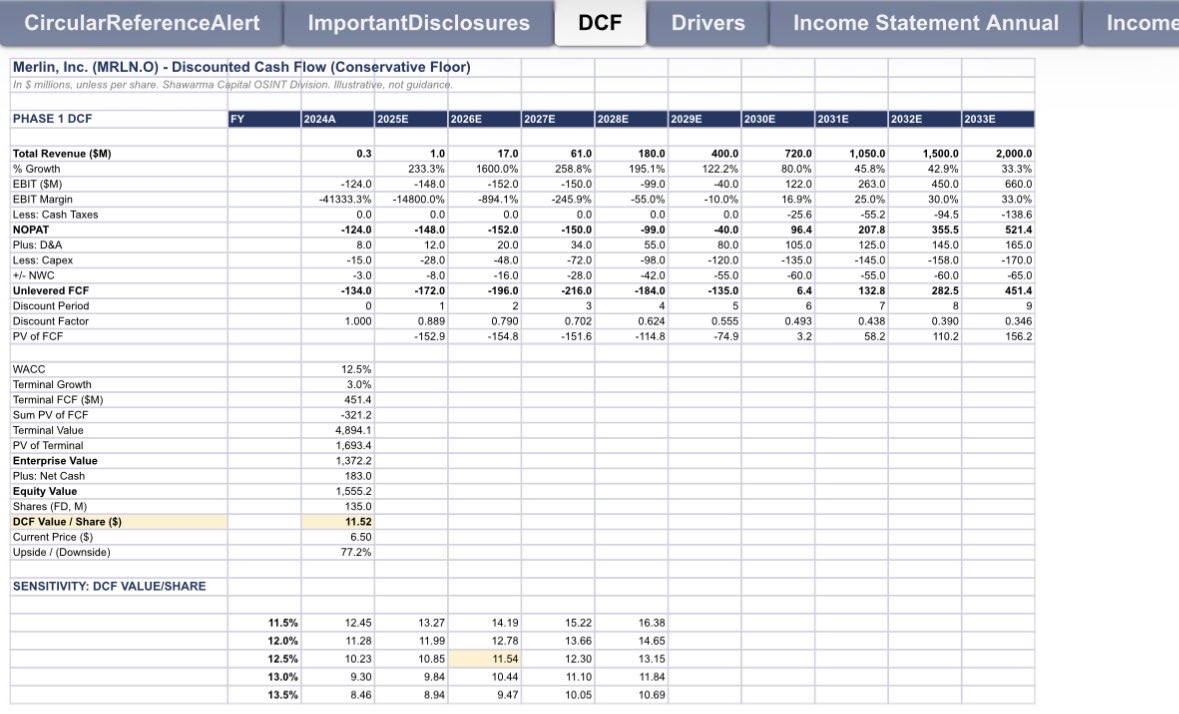The height and width of the screenshot is (714, 1179).
Task: Select the Merlin, Inc. title cell
Action: 241,67
